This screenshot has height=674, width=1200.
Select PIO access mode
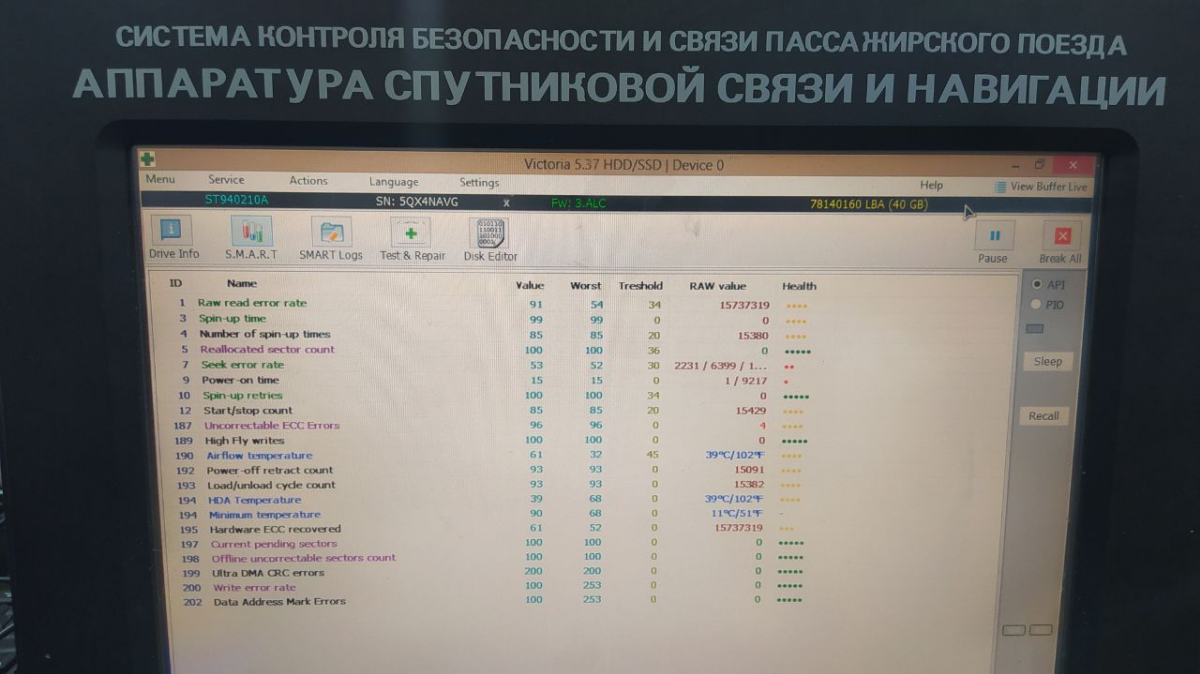click(x=1047, y=305)
